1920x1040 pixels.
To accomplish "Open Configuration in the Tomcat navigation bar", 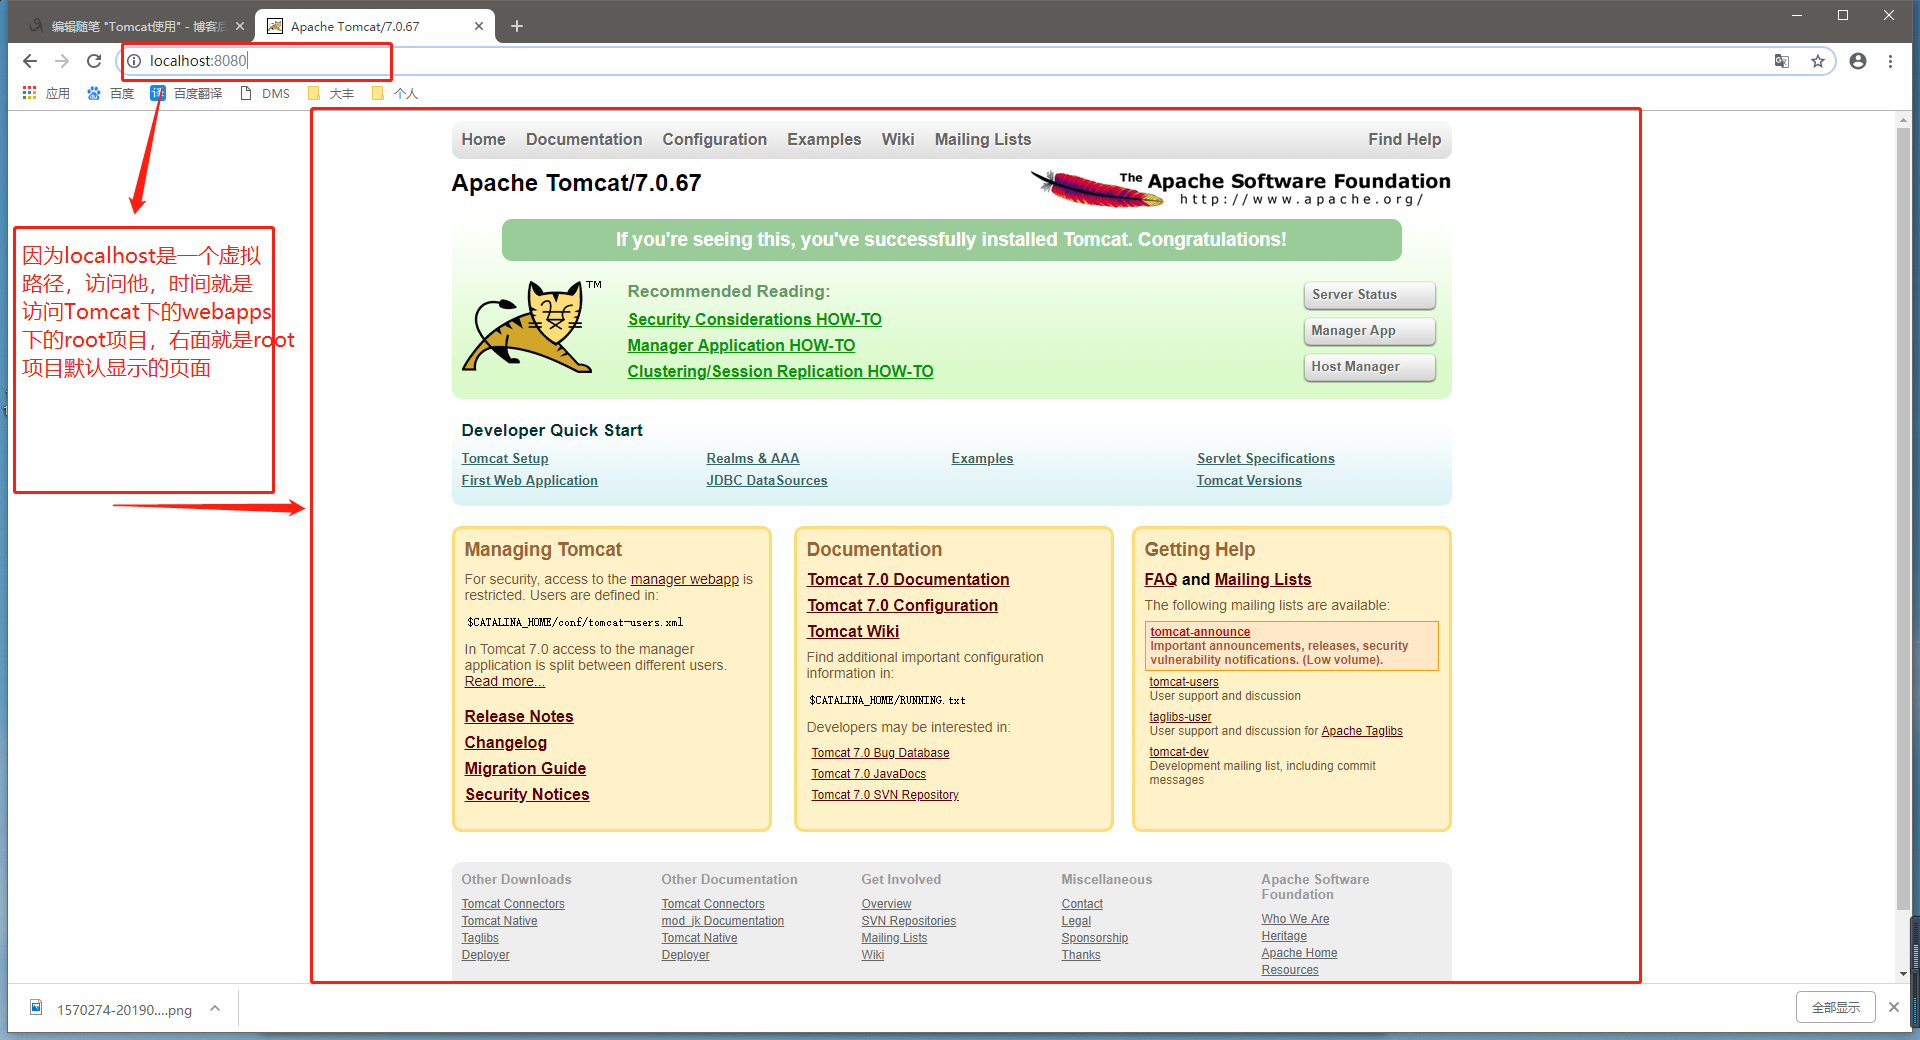I will pyautogui.click(x=715, y=140).
